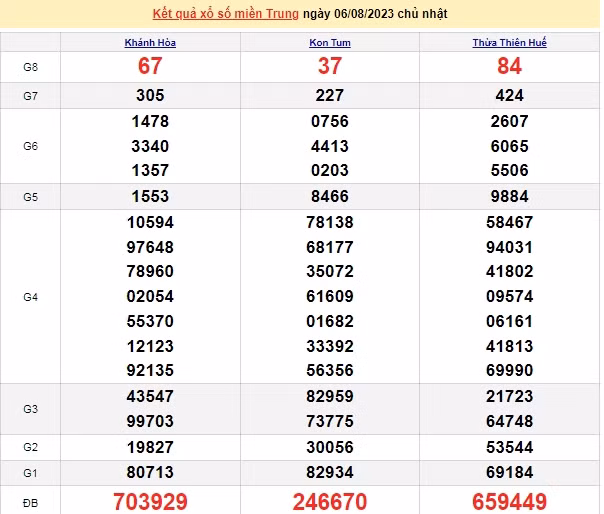Open the Khánh Hòa province link

(x=150, y=43)
